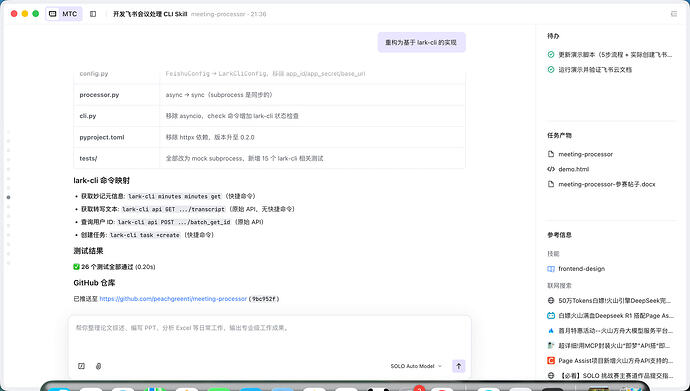This screenshot has width=690, height=391.
Task: Click the 重构为基于 lark-cli 的实现 message bubble
Action: (421, 43)
